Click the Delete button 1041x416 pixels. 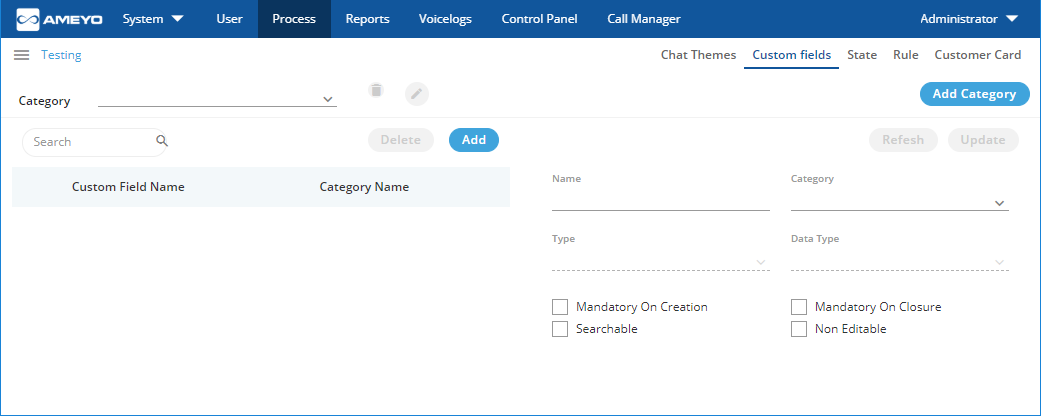tap(400, 140)
